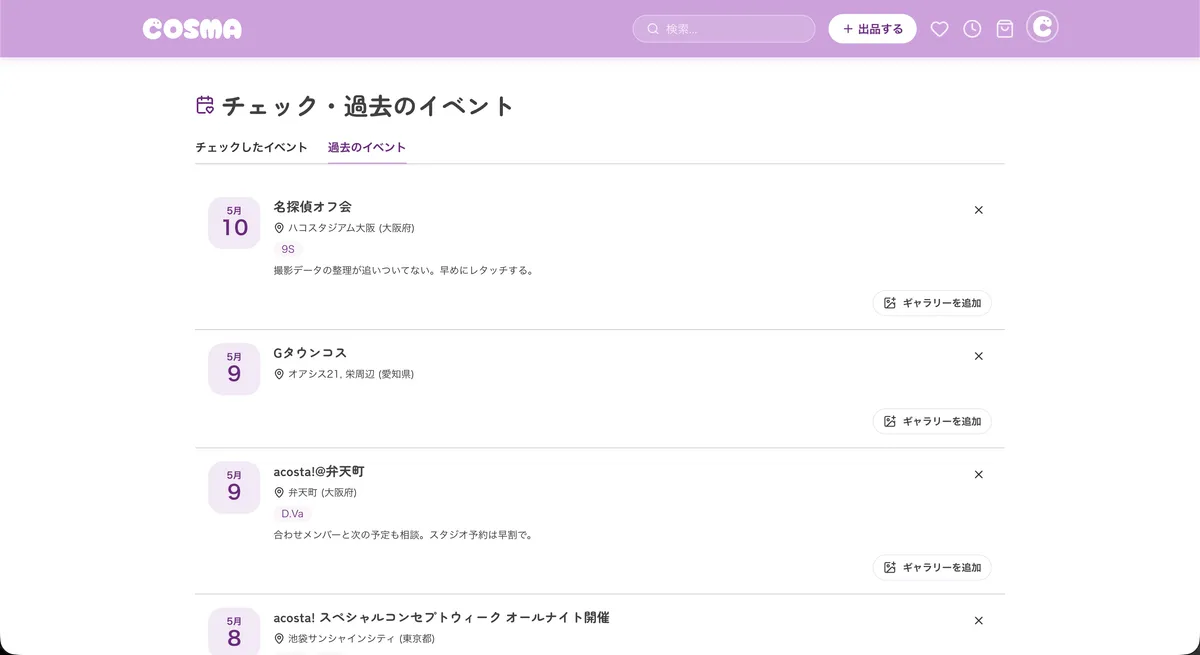Click the 5月 10 date badge
Screen dimensions: 1200x655
[234, 222]
